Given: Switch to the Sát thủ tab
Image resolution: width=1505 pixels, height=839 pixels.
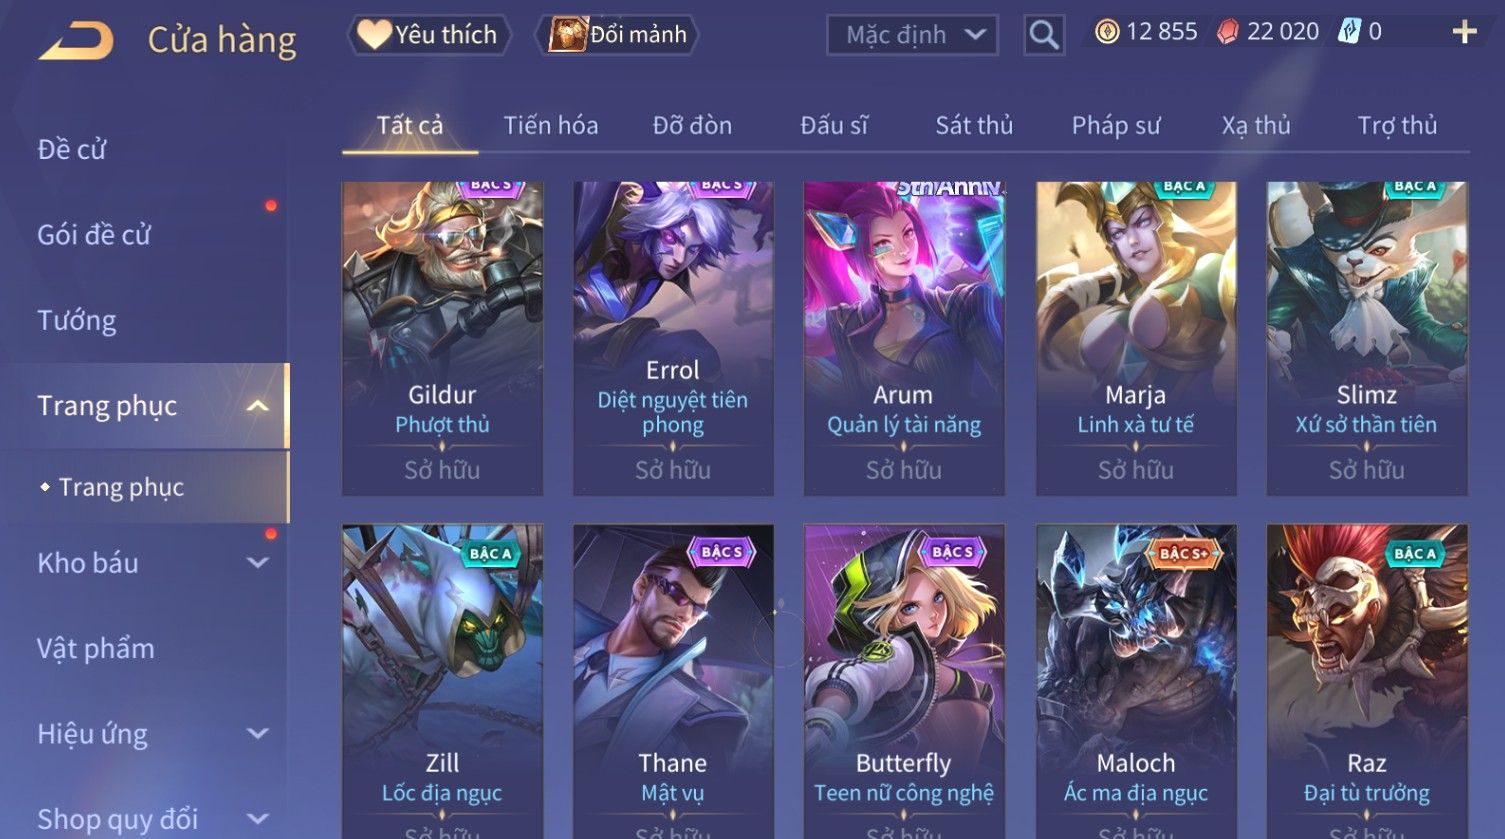Looking at the screenshot, I should (974, 125).
